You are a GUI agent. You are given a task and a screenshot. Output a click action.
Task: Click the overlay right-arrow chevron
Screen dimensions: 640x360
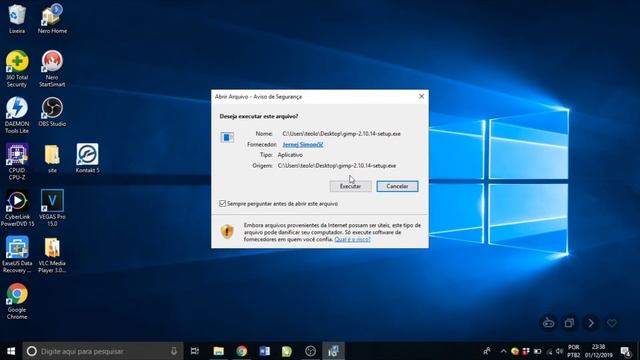[591, 323]
